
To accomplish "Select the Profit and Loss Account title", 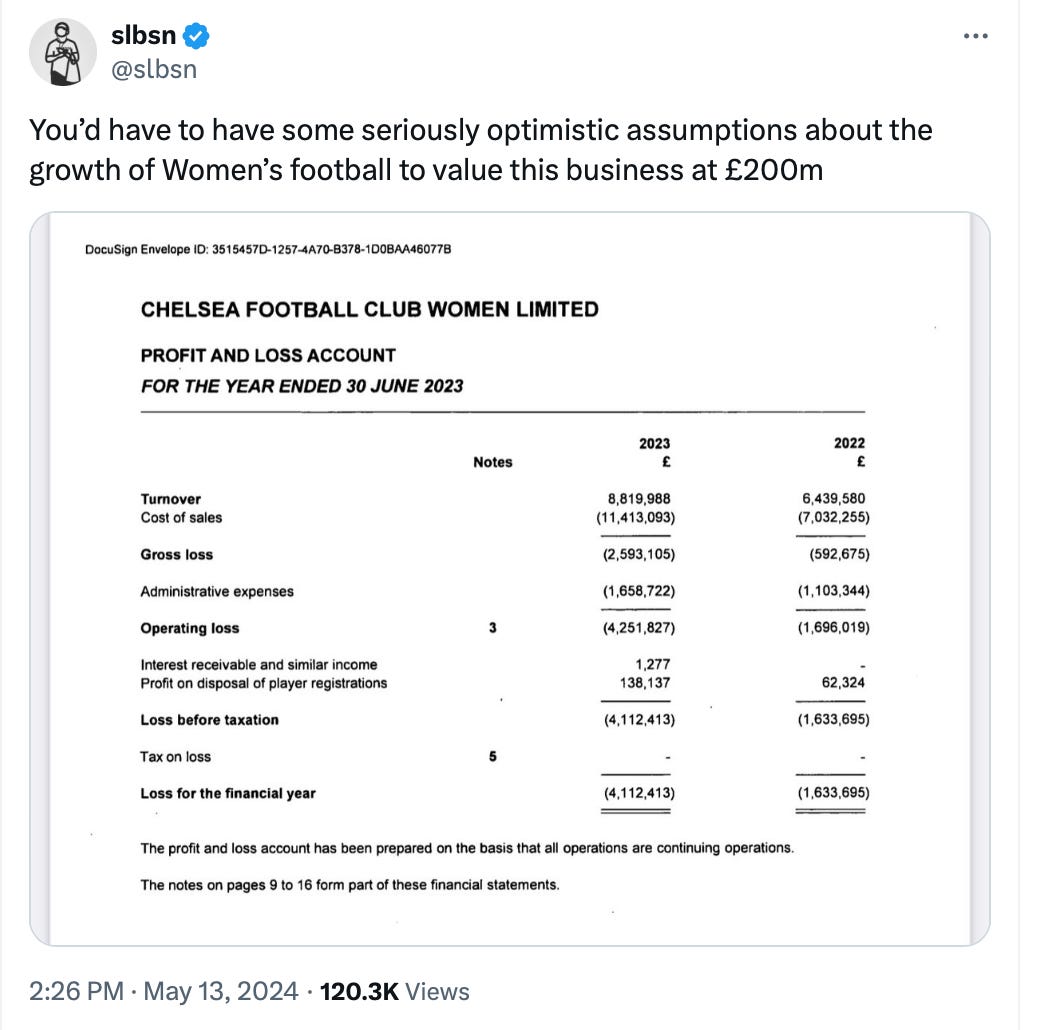I will coord(268,355).
